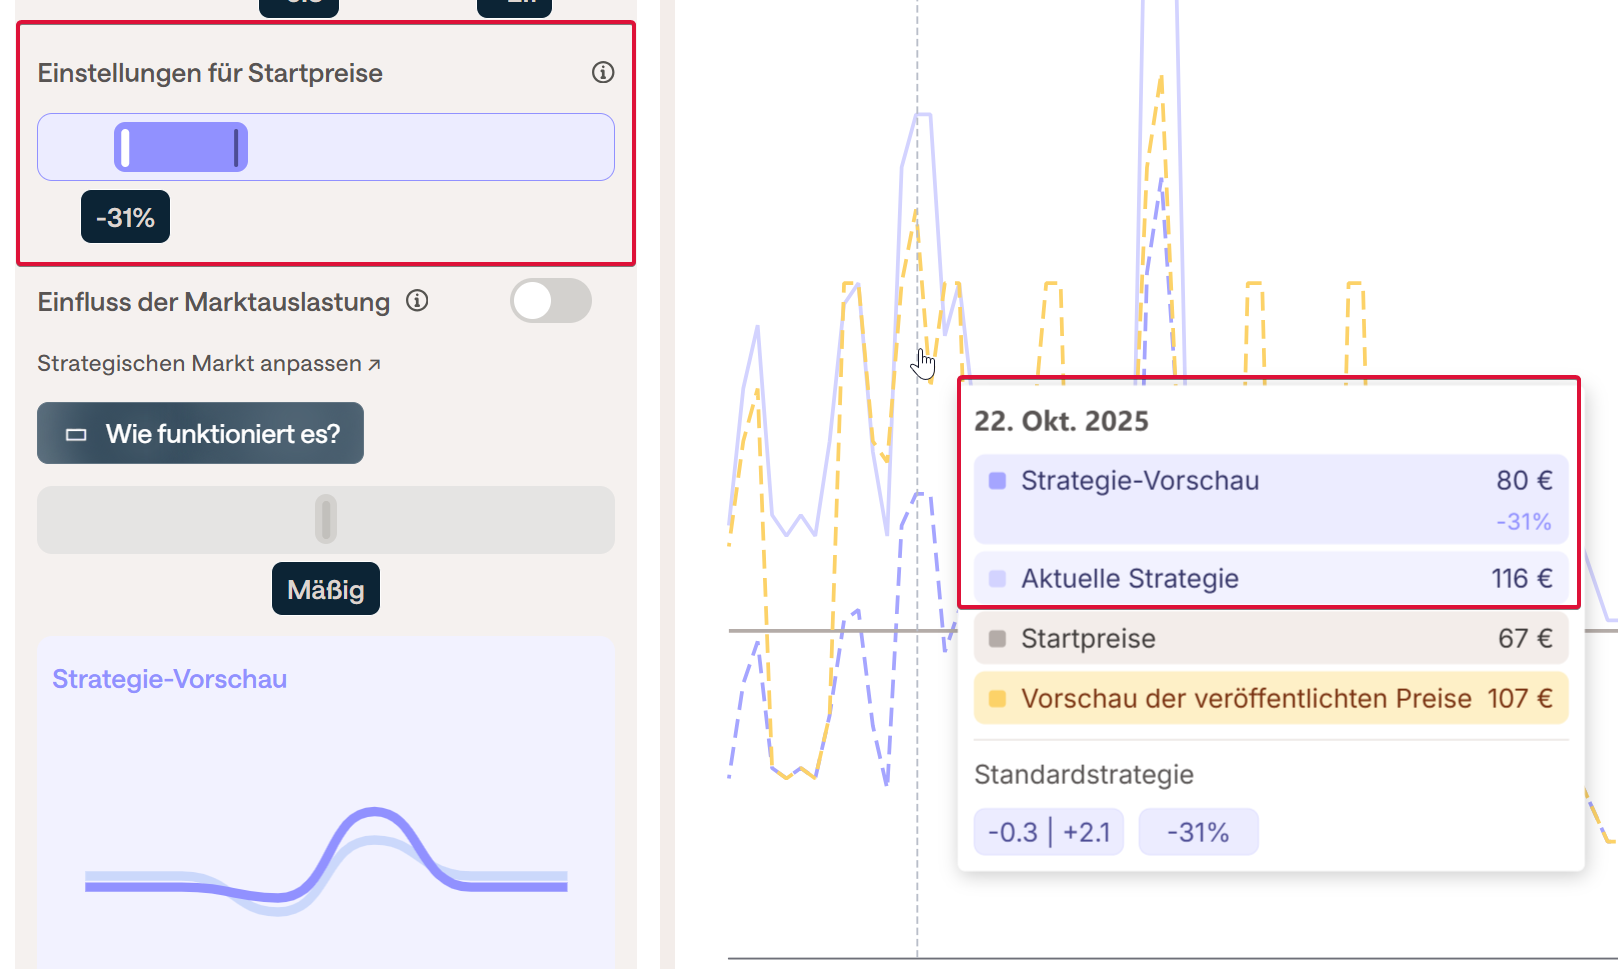
Task: Click info icon next to Einfluss der Marktauslastung
Action: [417, 301]
